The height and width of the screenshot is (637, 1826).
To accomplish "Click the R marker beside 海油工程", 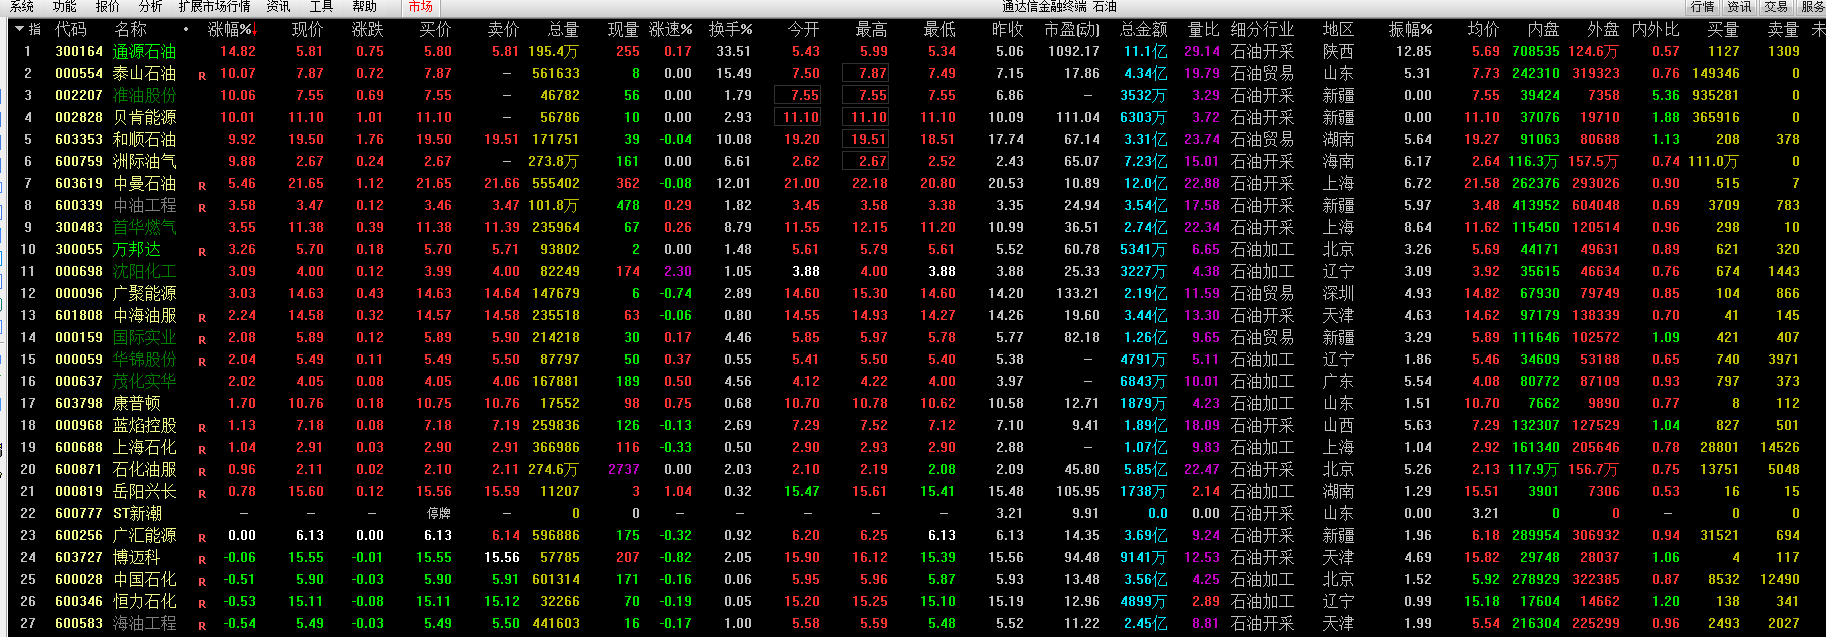I will pyautogui.click(x=202, y=625).
